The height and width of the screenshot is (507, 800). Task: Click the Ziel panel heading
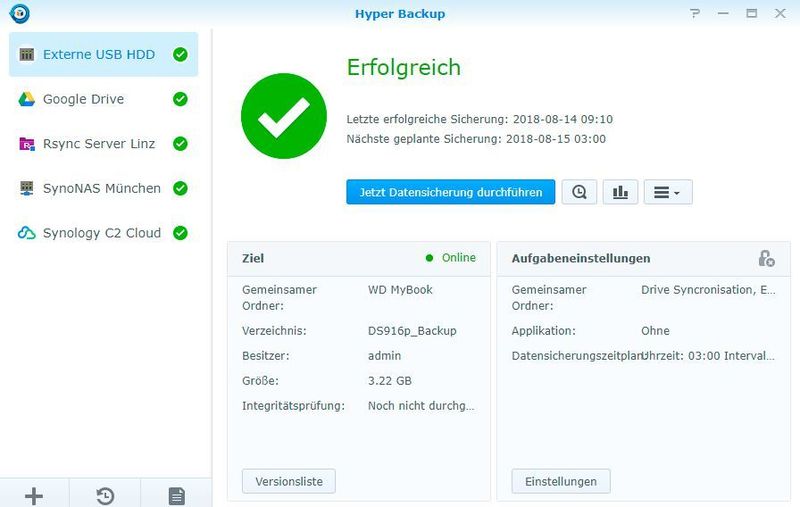tap(253, 258)
